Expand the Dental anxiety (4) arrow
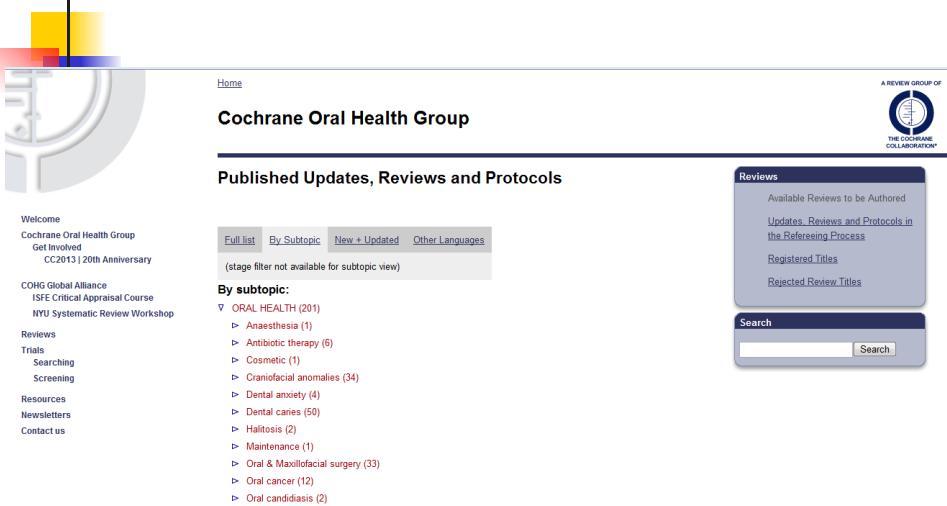Viewport: 947px width, 506px height. [x=236, y=395]
